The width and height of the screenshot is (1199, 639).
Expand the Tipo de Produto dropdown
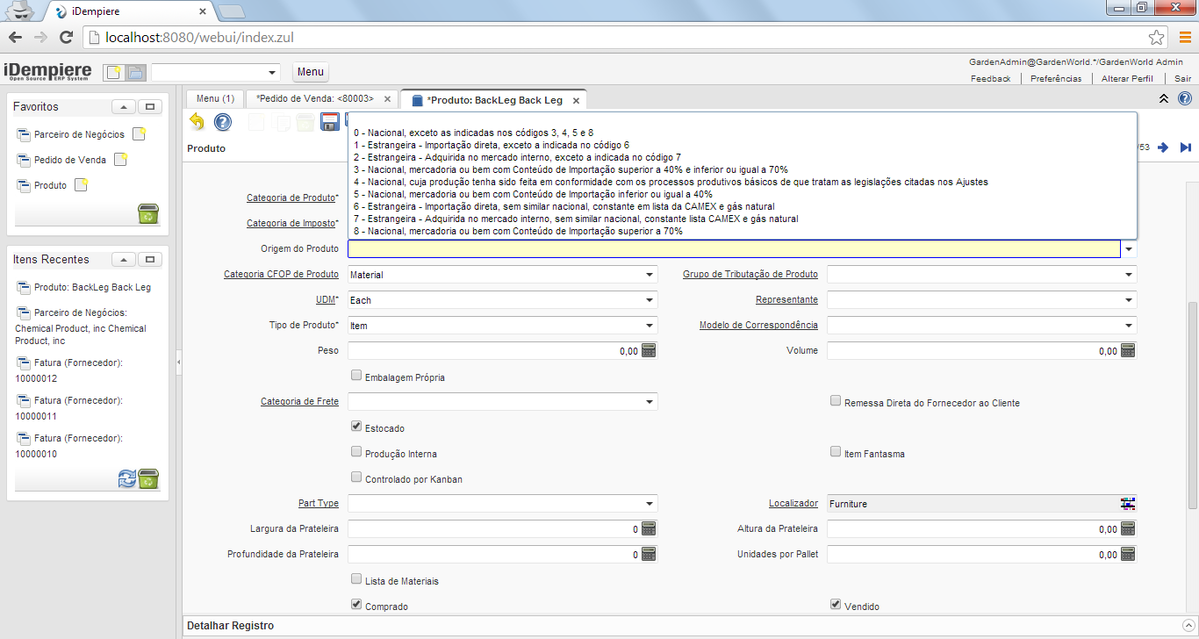[x=649, y=325]
